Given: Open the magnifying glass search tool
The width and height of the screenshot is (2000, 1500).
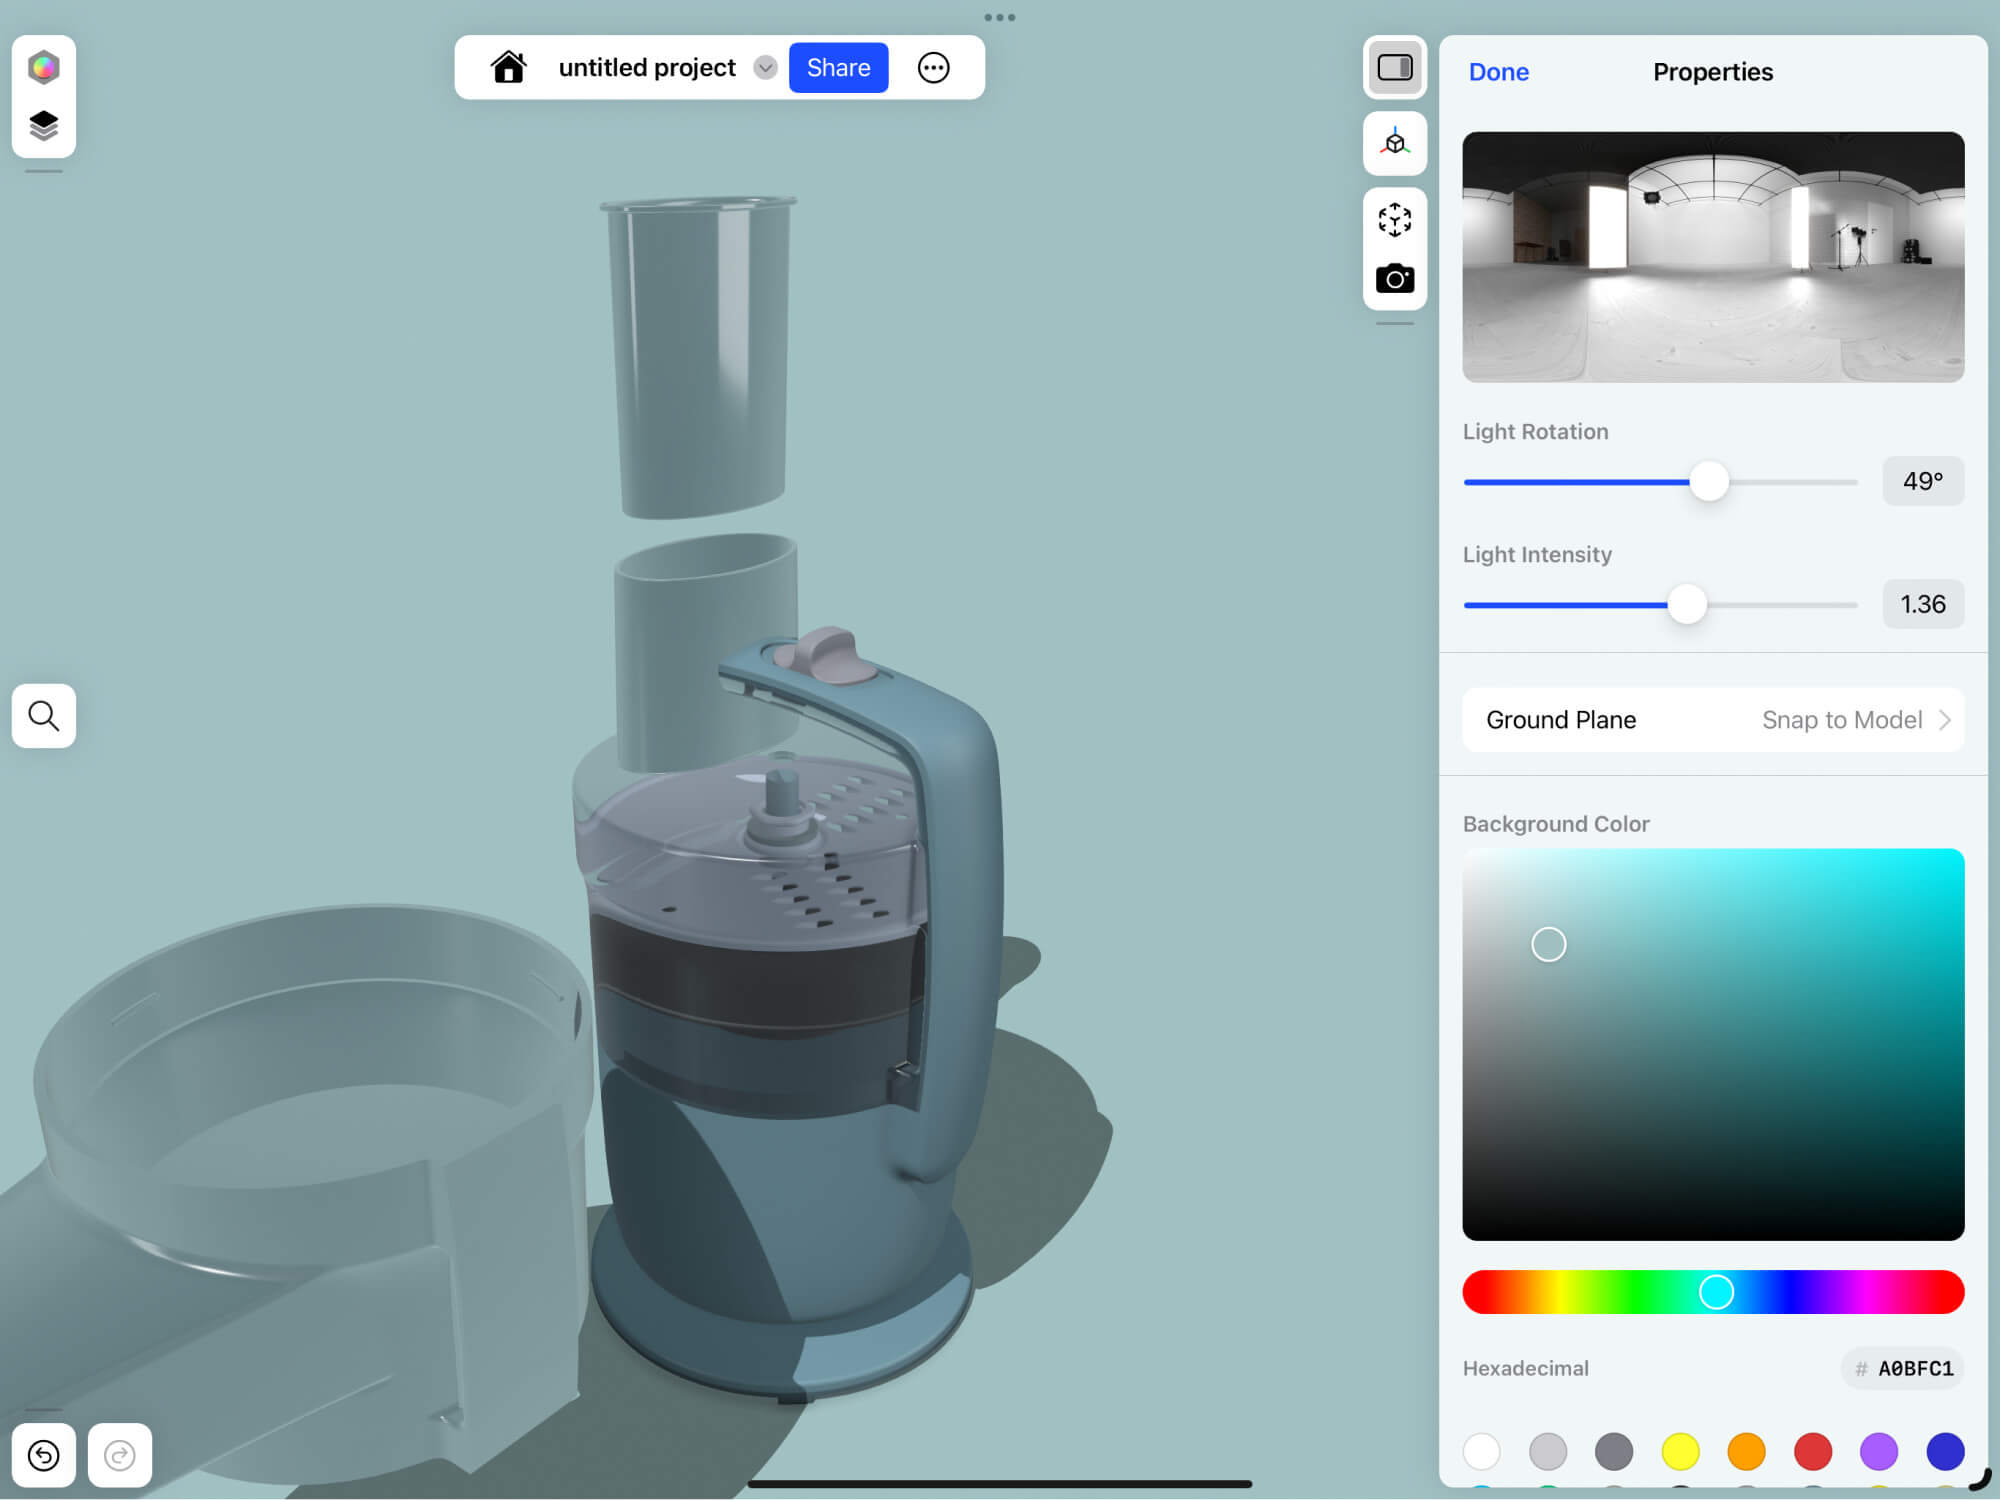Looking at the screenshot, I should point(43,716).
